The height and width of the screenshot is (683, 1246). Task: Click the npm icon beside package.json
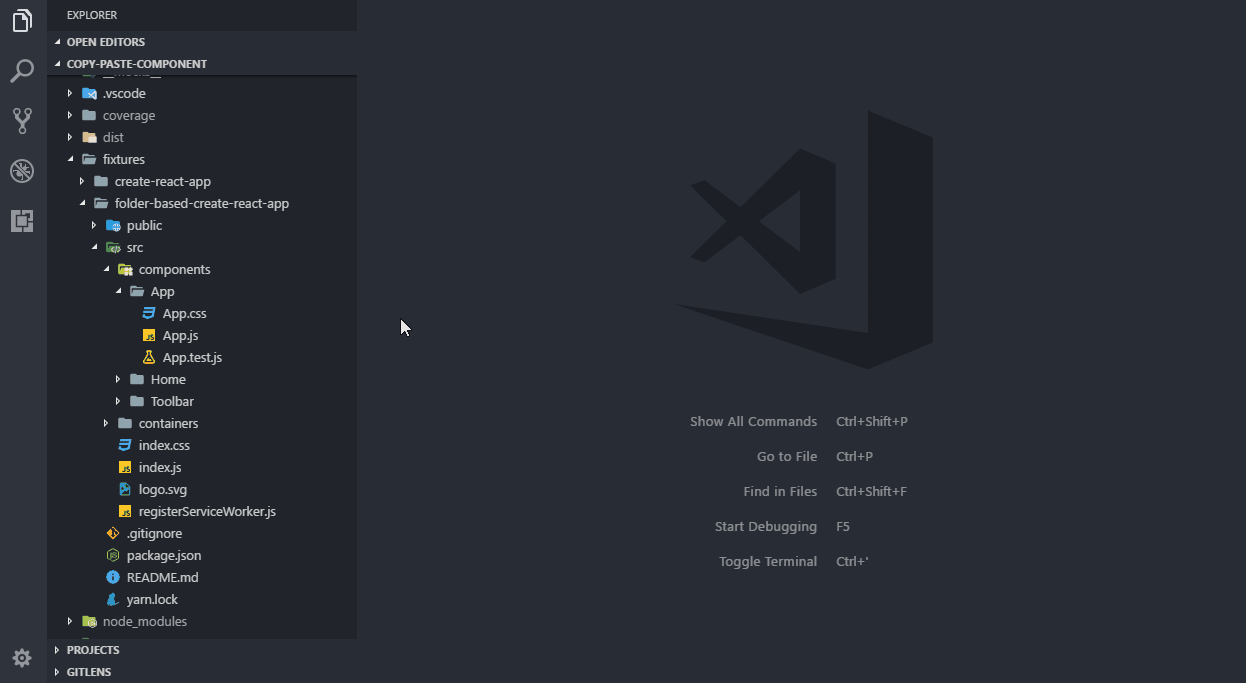(113, 555)
